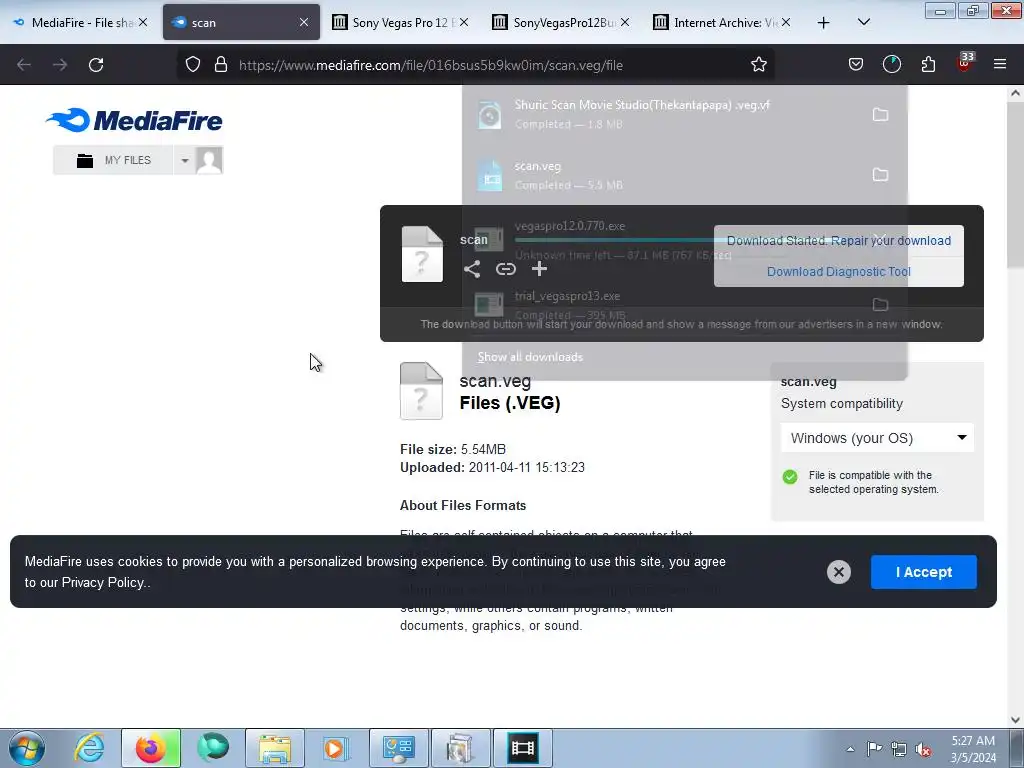This screenshot has width=1024, height=768.
Task: Click Repair your download link
Action: (x=891, y=240)
